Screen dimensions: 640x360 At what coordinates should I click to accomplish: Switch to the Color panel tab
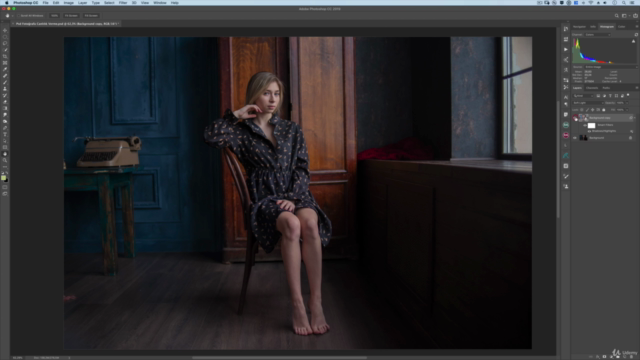coord(621,27)
